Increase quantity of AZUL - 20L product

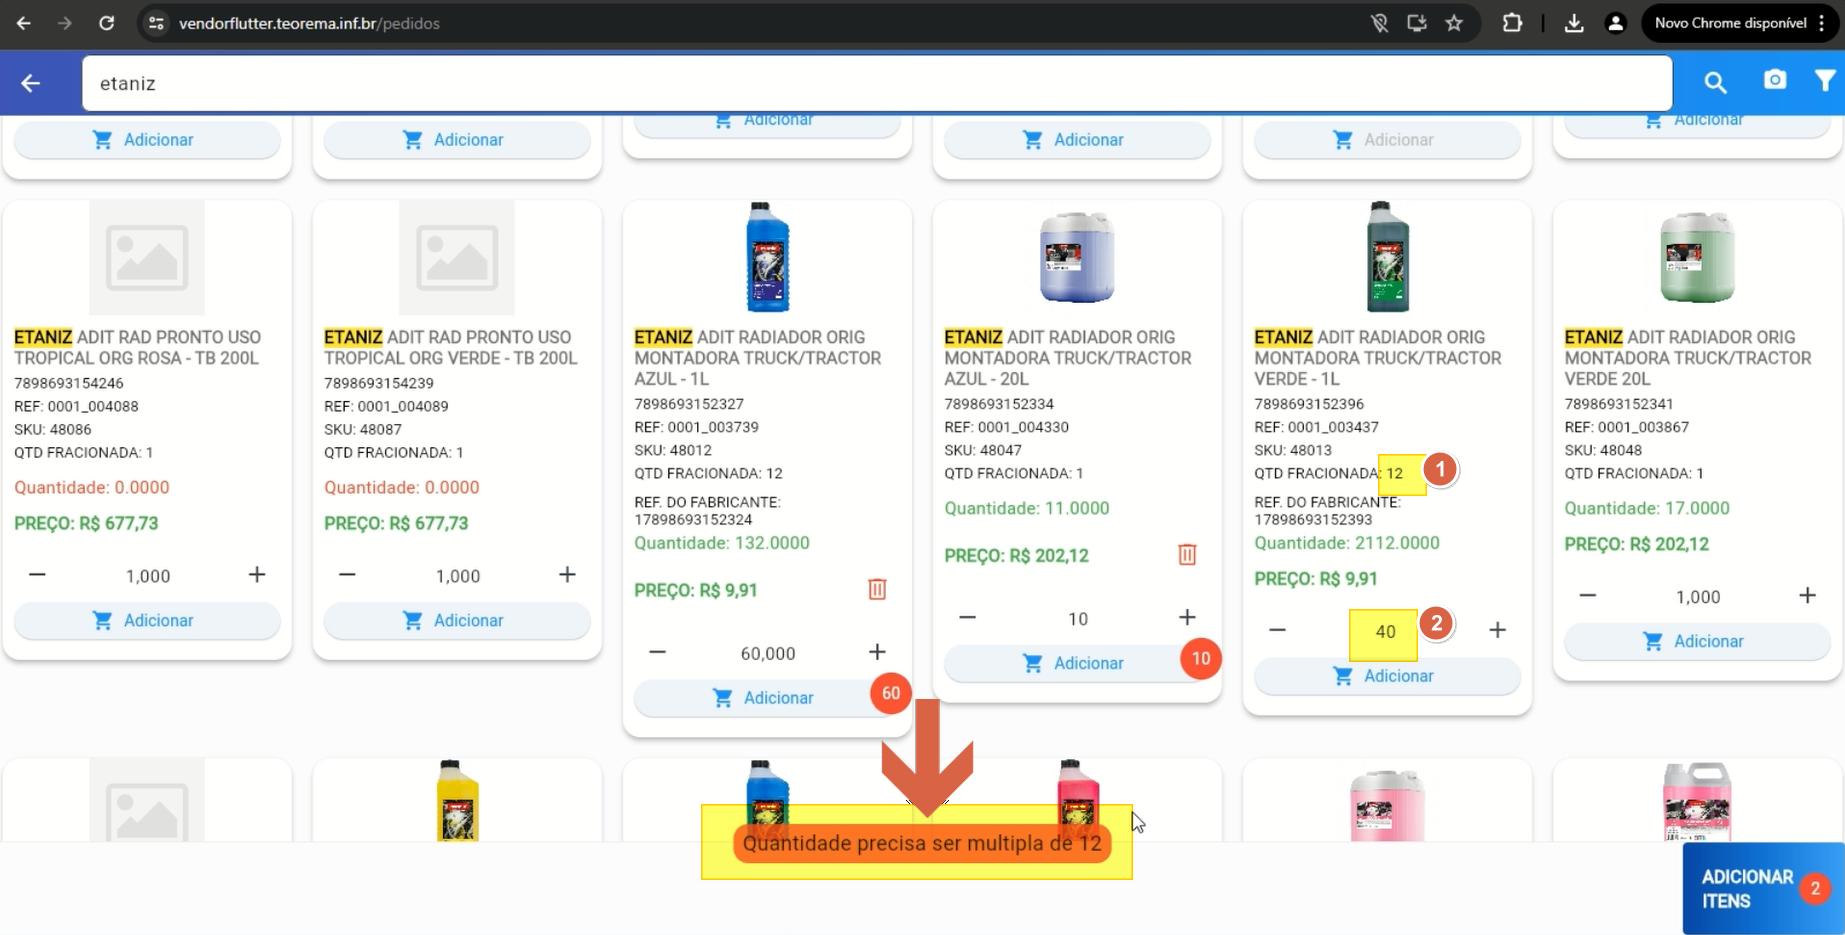(1187, 618)
